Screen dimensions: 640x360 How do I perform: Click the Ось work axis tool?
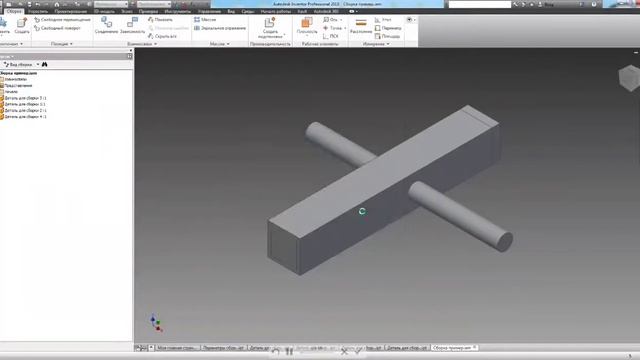tap(331, 20)
